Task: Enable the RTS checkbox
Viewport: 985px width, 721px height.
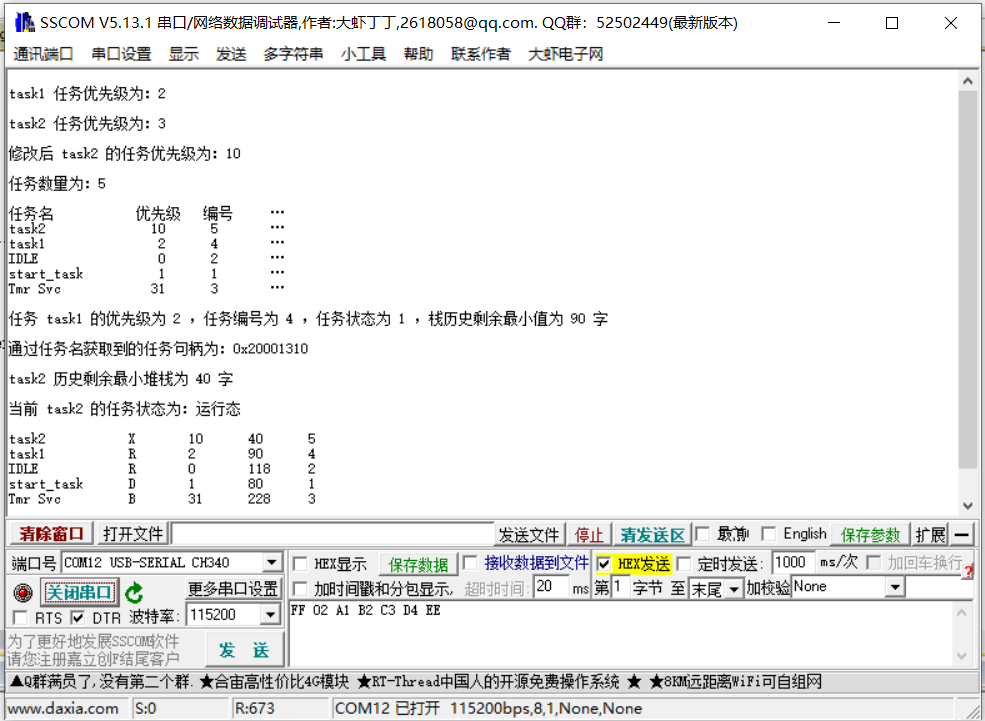Action: click(x=19, y=617)
